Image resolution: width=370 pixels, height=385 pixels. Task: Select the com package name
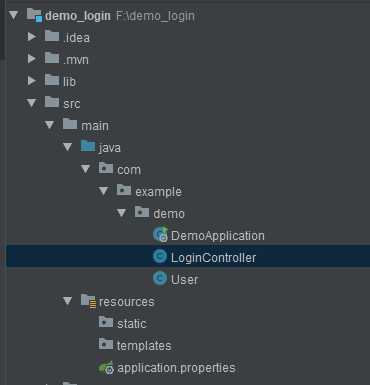129,170
